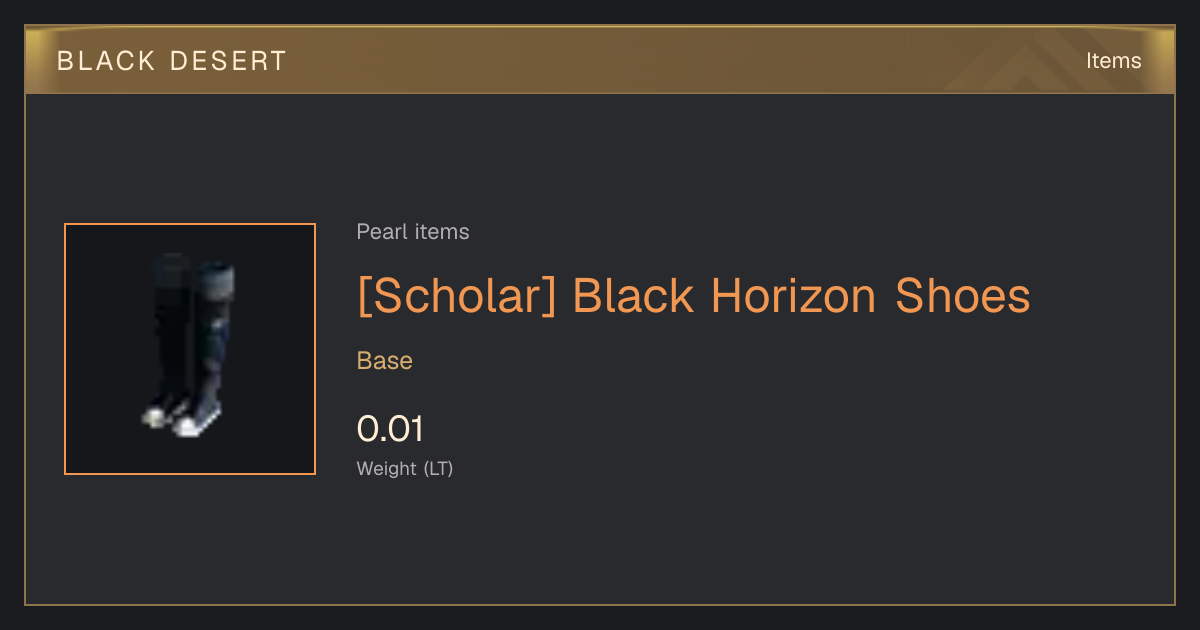This screenshot has width=1200, height=630.
Task: Click the orange frame around item thumbnail
Action: [x=190, y=349]
